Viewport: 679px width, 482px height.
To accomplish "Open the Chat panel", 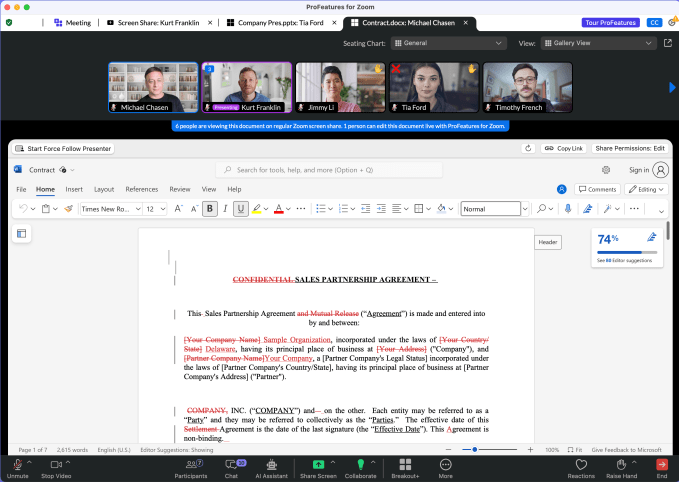I will tap(231, 464).
